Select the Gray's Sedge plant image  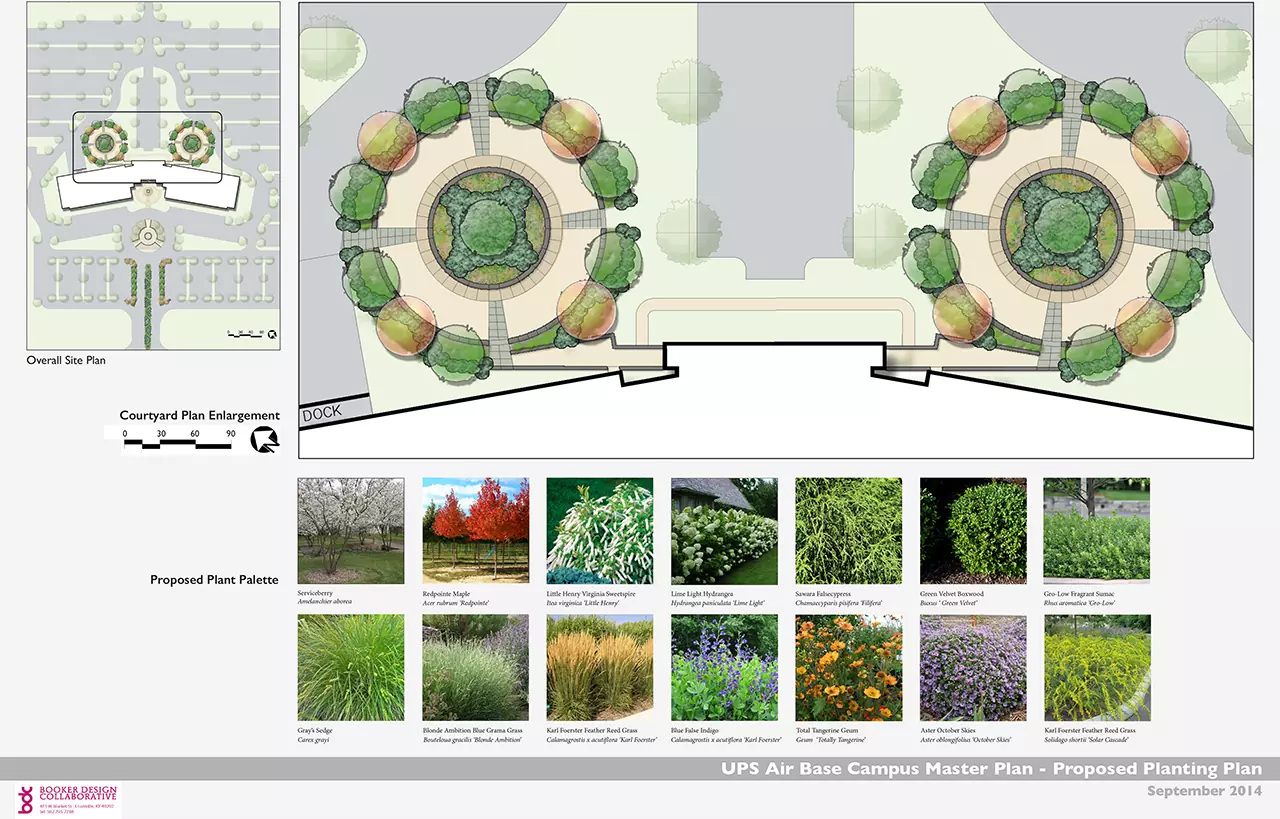351,667
